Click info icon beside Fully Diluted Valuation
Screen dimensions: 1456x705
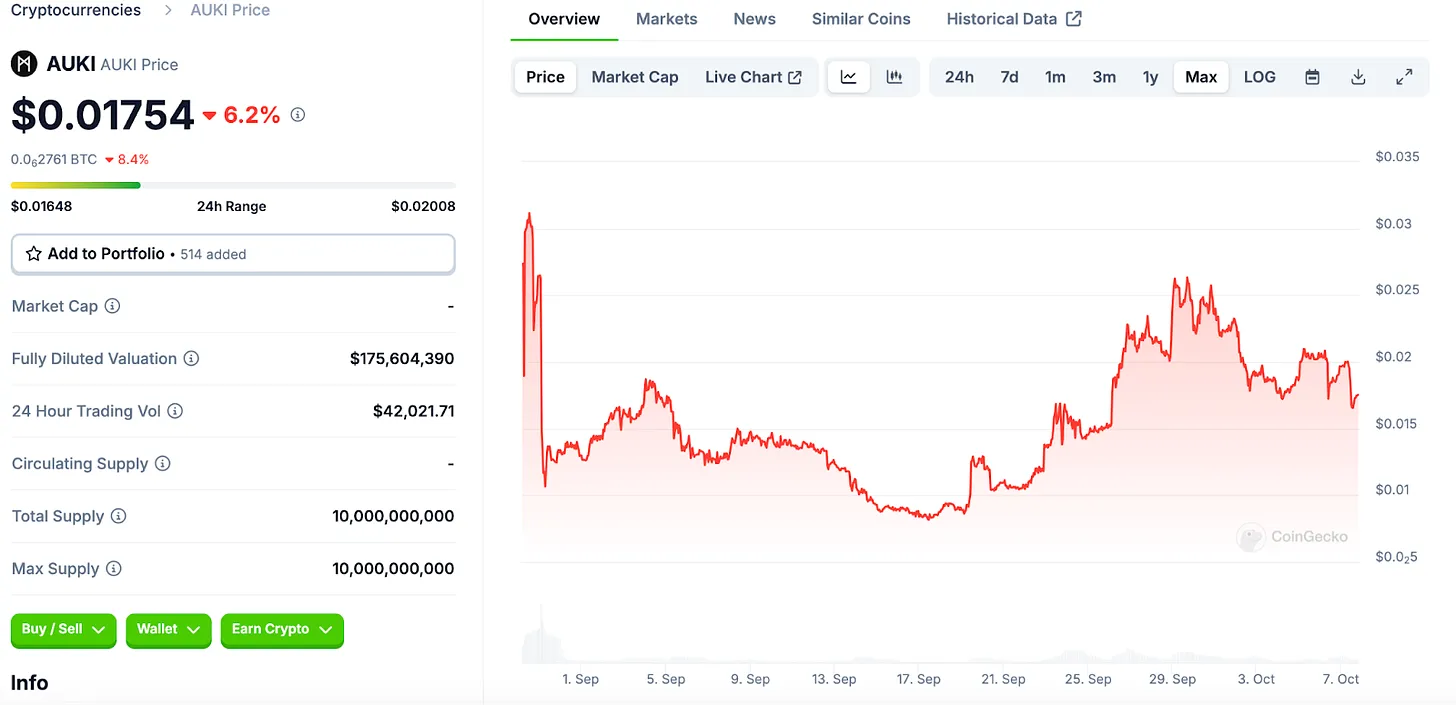point(191,358)
